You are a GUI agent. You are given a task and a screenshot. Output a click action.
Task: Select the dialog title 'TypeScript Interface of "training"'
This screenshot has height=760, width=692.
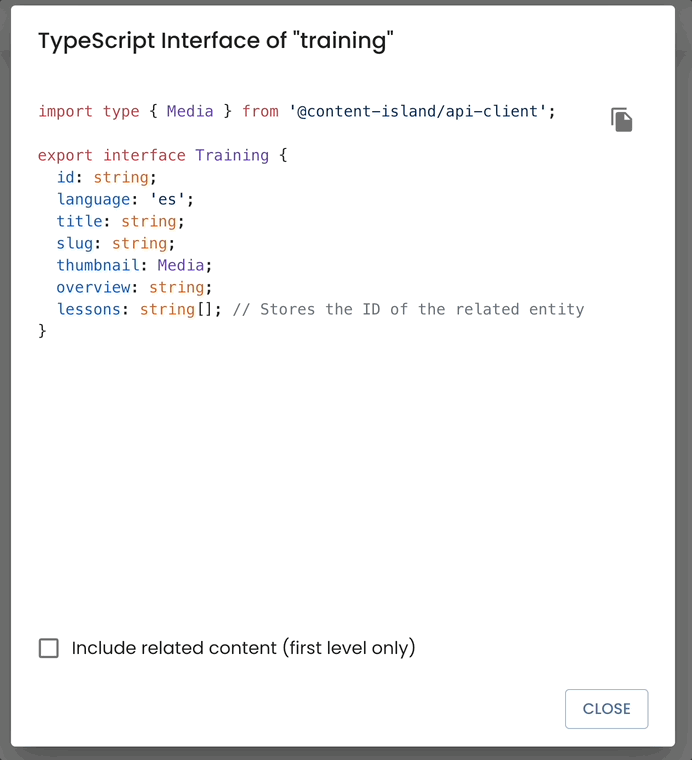pos(216,40)
